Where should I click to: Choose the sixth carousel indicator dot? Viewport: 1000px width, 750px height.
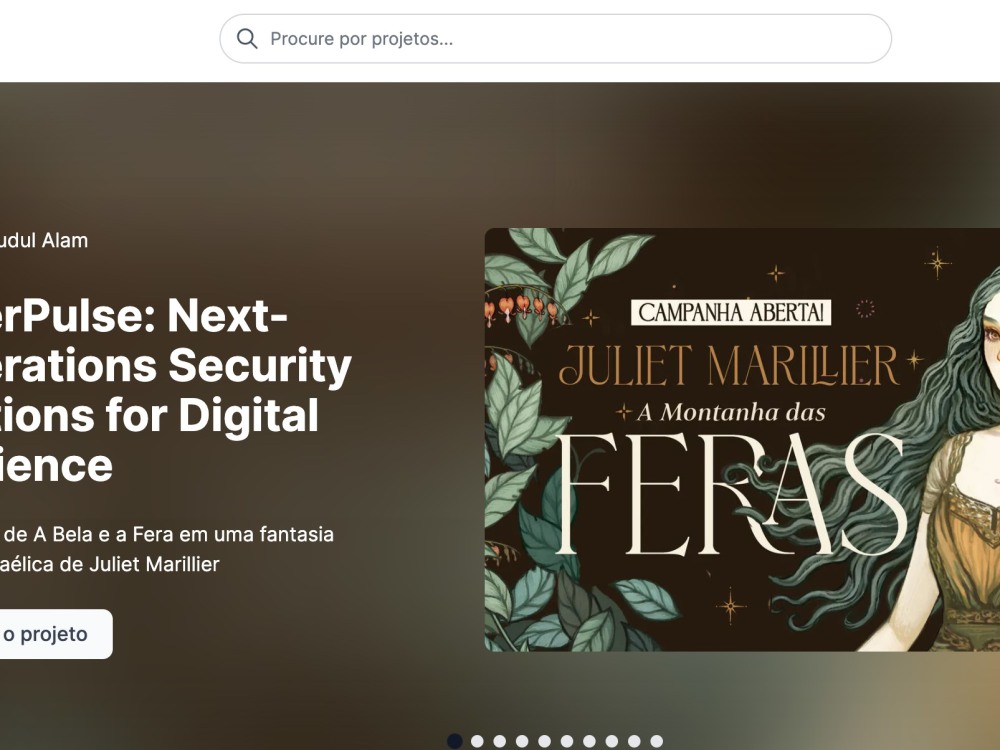coord(566,741)
